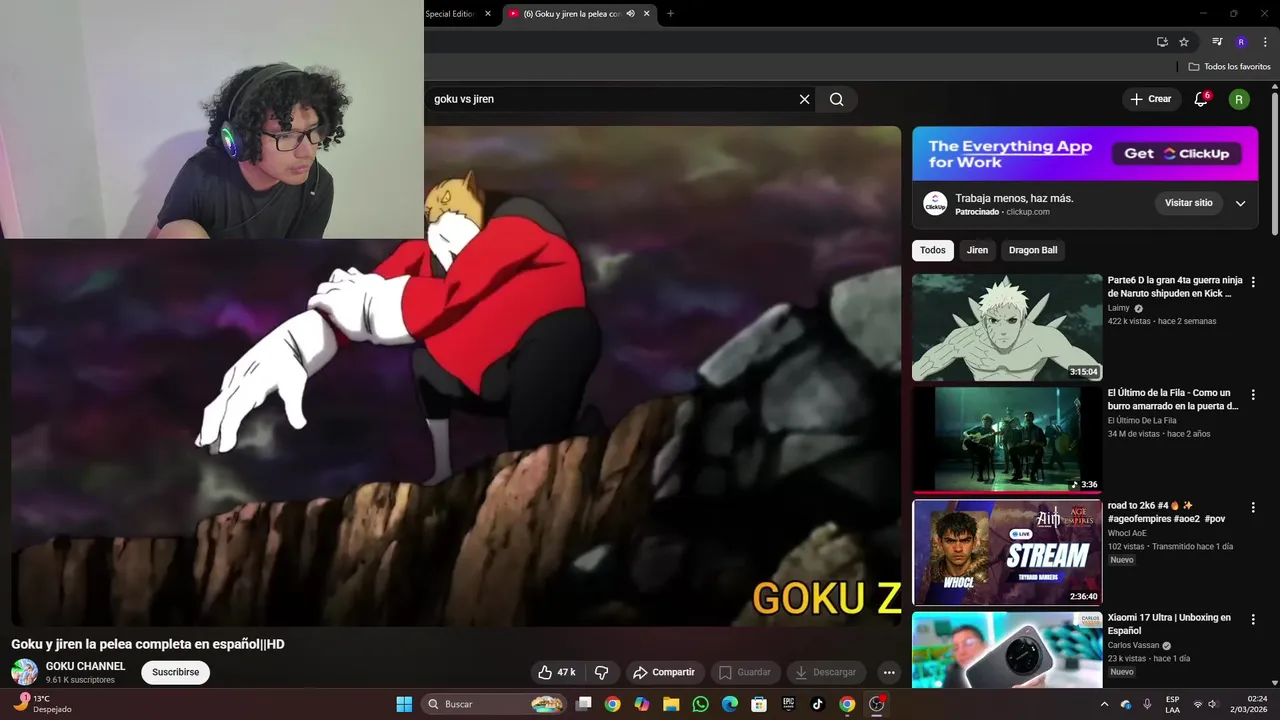Image resolution: width=1280 pixels, height=720 pixels.
Task: Open the Windows Start menu
Action: (404, 704)
